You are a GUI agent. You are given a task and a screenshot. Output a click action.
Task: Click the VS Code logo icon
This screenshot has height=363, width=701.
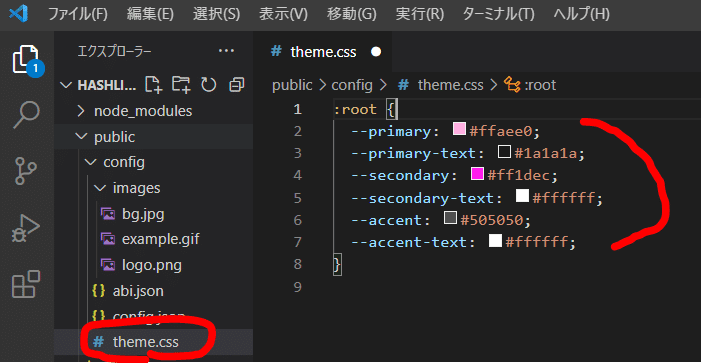pyautogui.click(x=18, y=15)
